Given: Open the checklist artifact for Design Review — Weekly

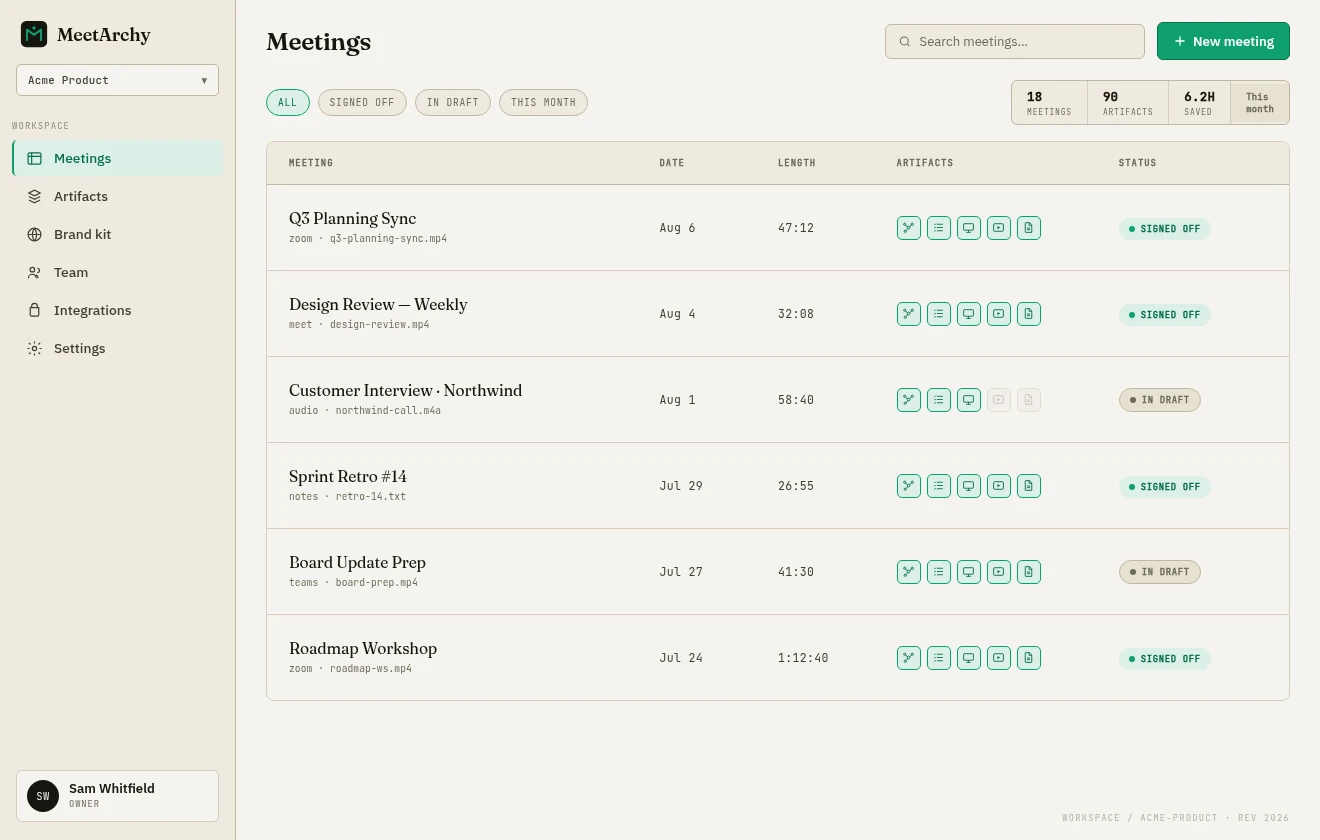Looking at the screenshot, I should pyautogui.click(x=939, y=314).
